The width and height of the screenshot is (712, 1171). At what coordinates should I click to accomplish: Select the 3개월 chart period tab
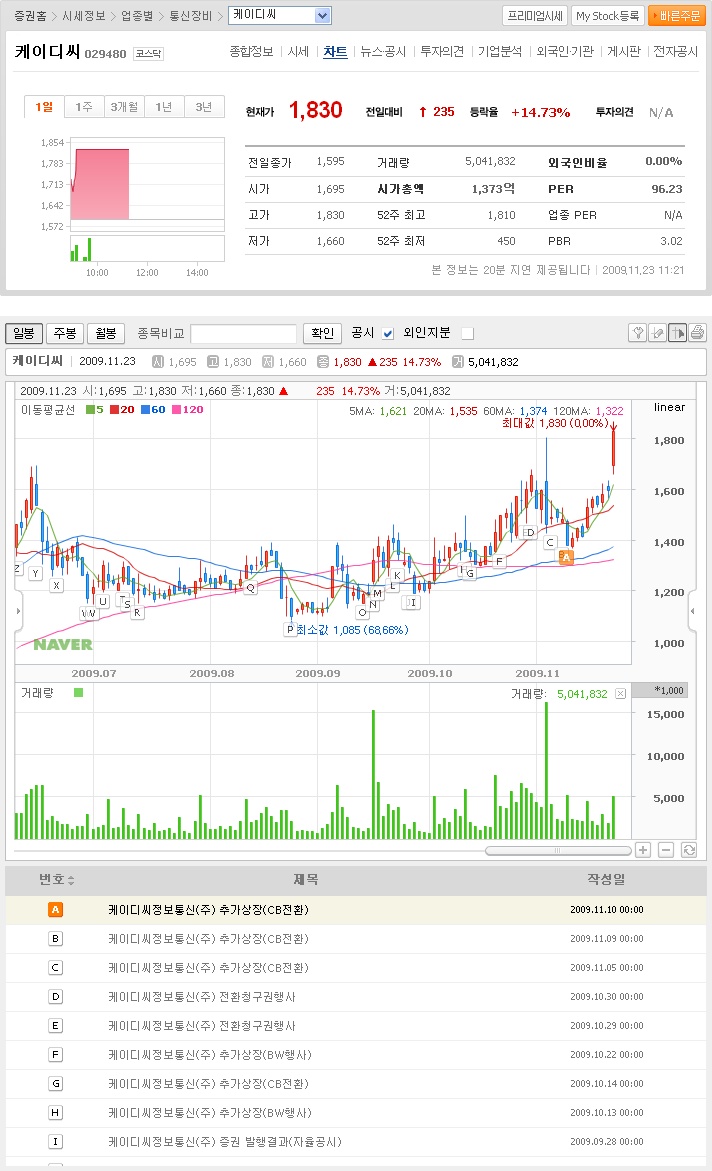click(x=124, y=107)
